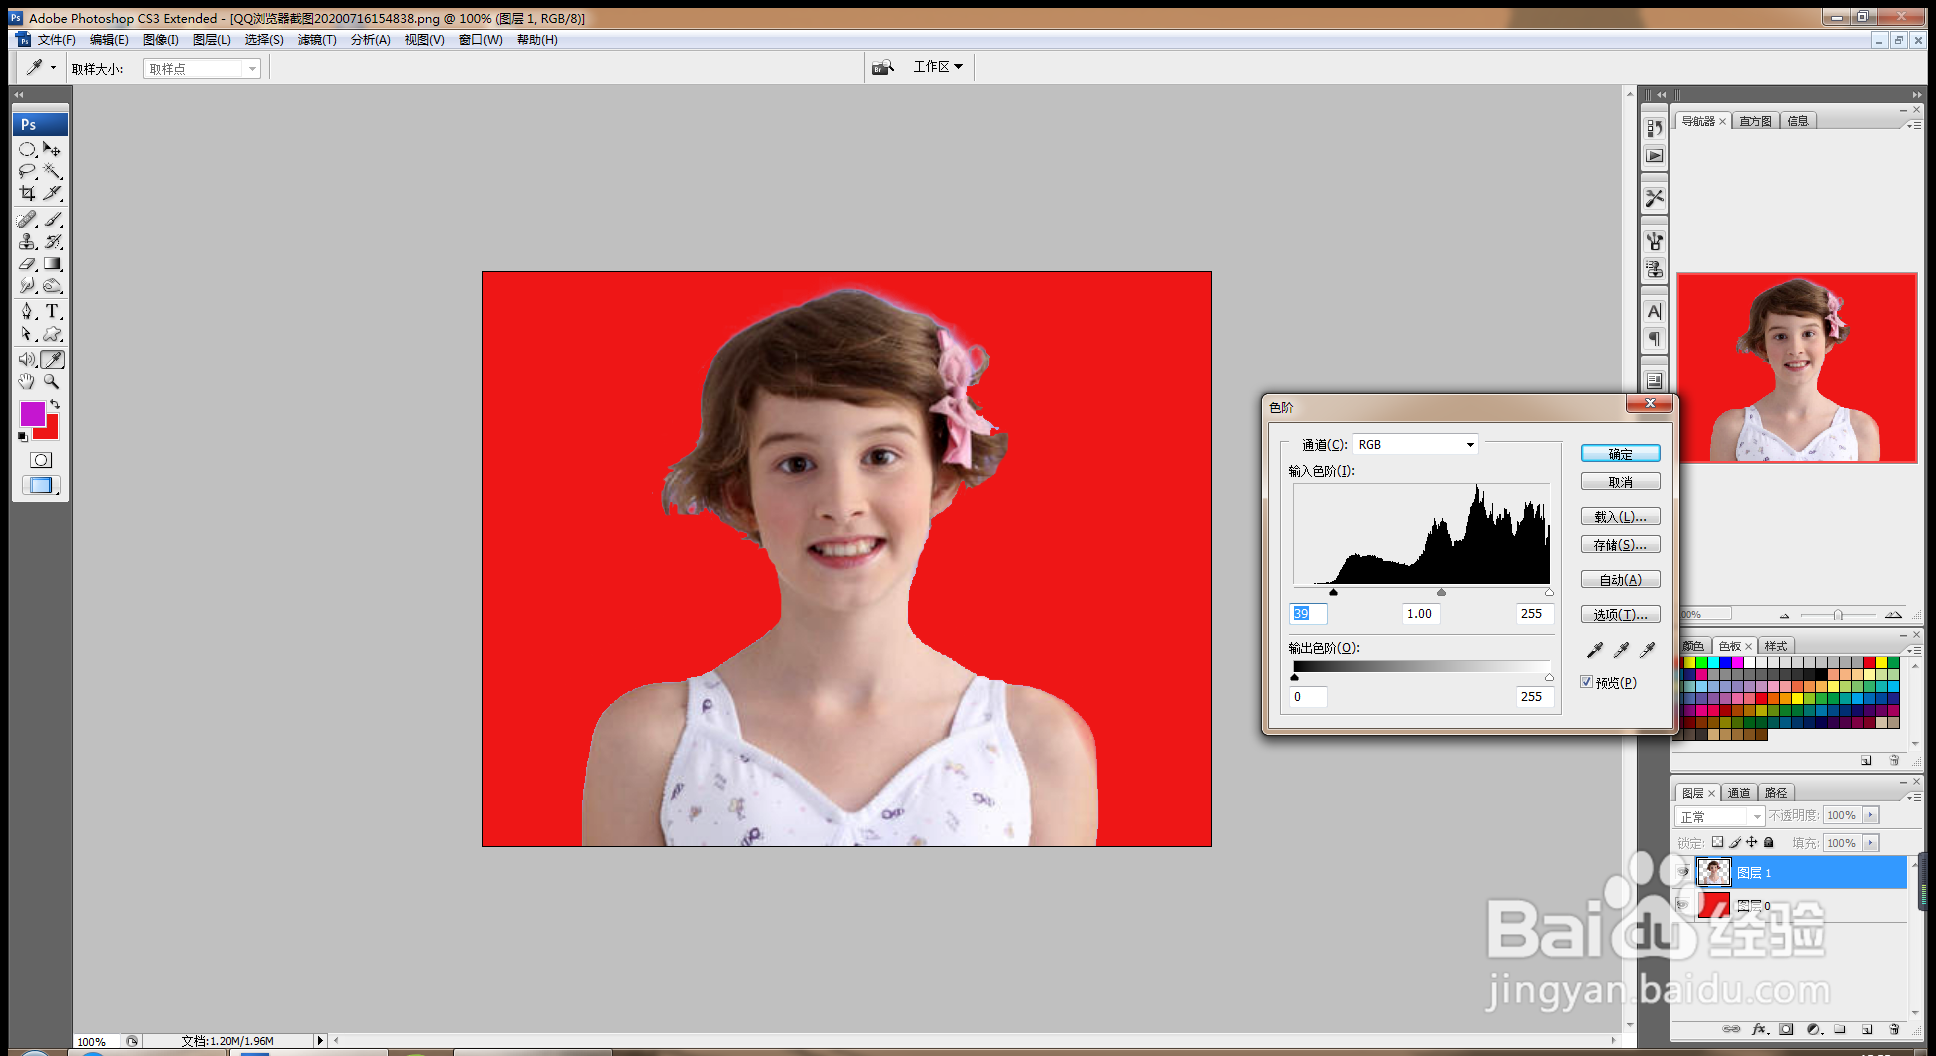Select the Move tool
The height and width of the screenshot is (1056, 1936).
pyautogui.click(x=53, y=149)
